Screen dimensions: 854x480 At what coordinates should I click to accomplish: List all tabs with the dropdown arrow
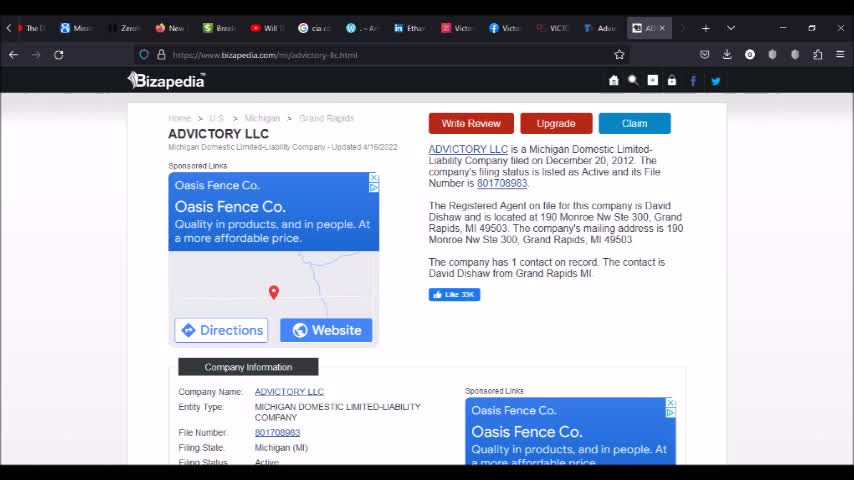[x=731, y=28]
